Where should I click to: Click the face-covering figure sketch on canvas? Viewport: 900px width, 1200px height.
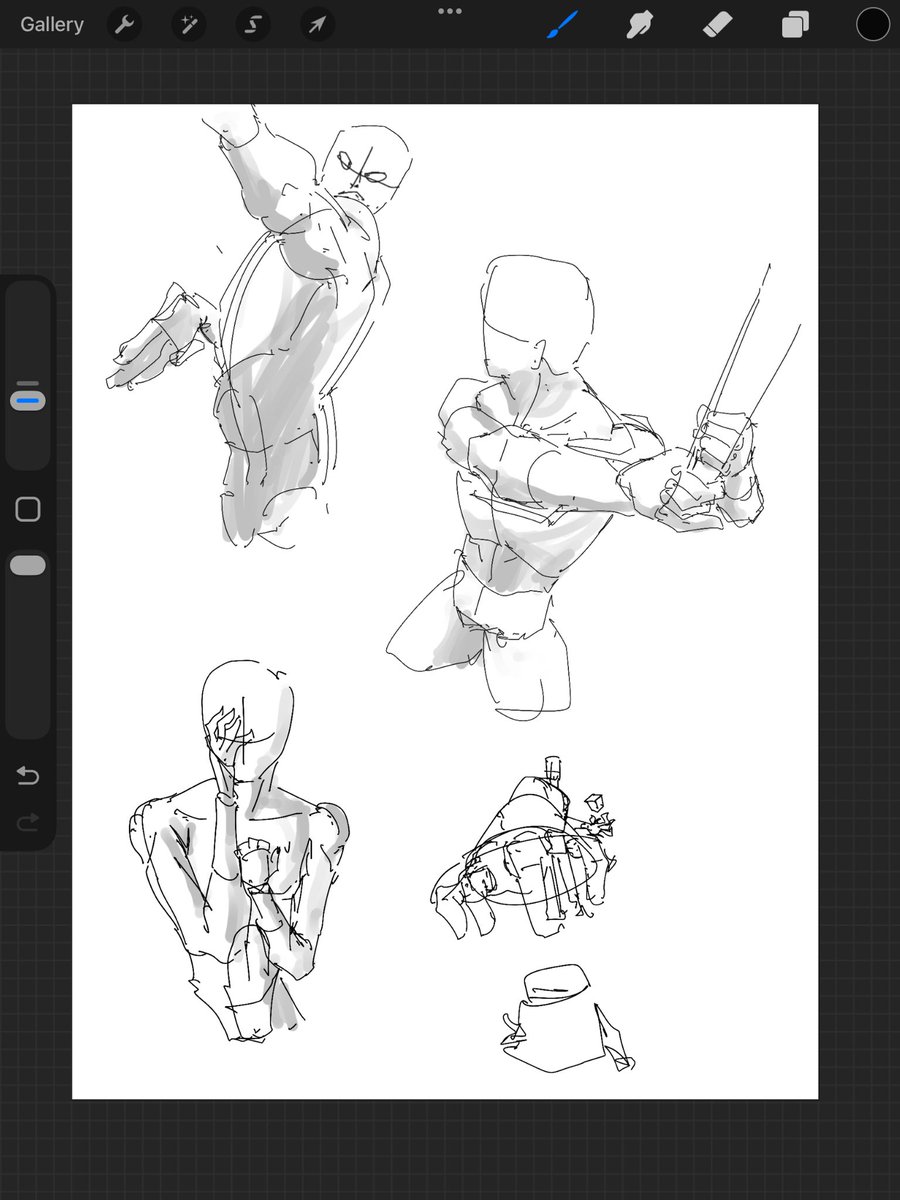240,850
